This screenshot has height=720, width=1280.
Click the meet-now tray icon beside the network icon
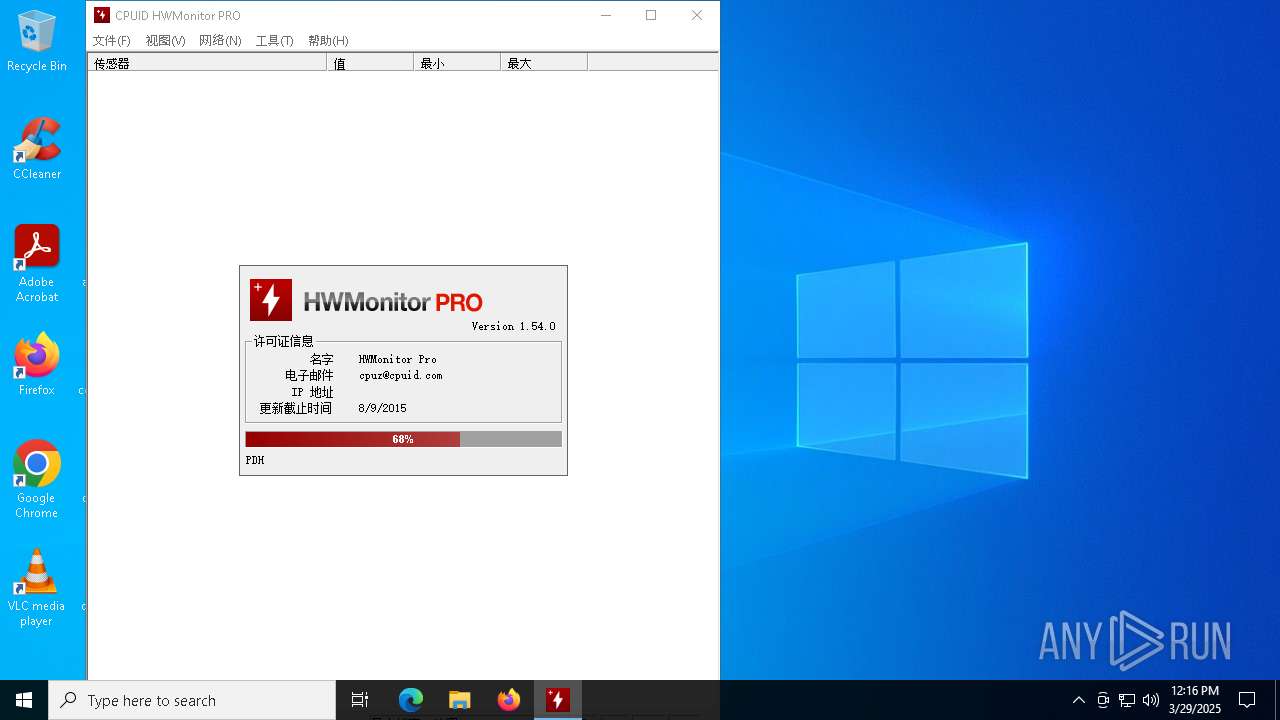click(x=1103, y=700)
